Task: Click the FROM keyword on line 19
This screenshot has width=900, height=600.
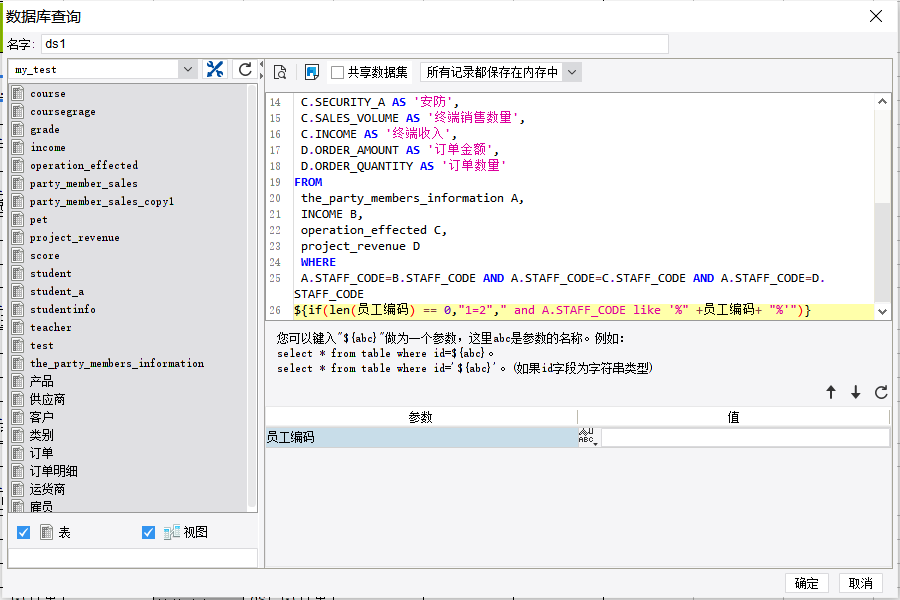Action: pyautogui.click(x=308, y=182)
